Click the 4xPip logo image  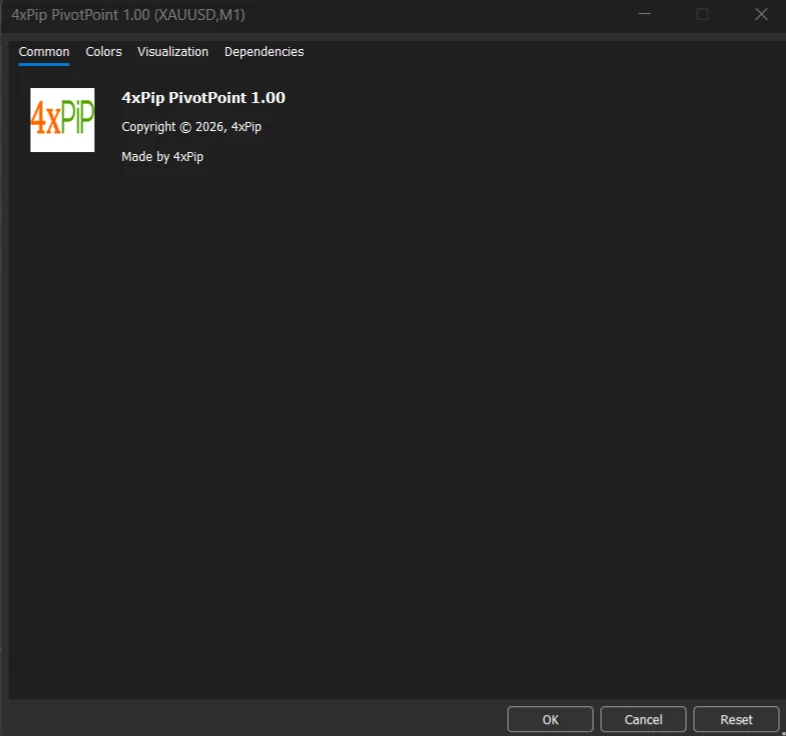(x=62, y=120)
